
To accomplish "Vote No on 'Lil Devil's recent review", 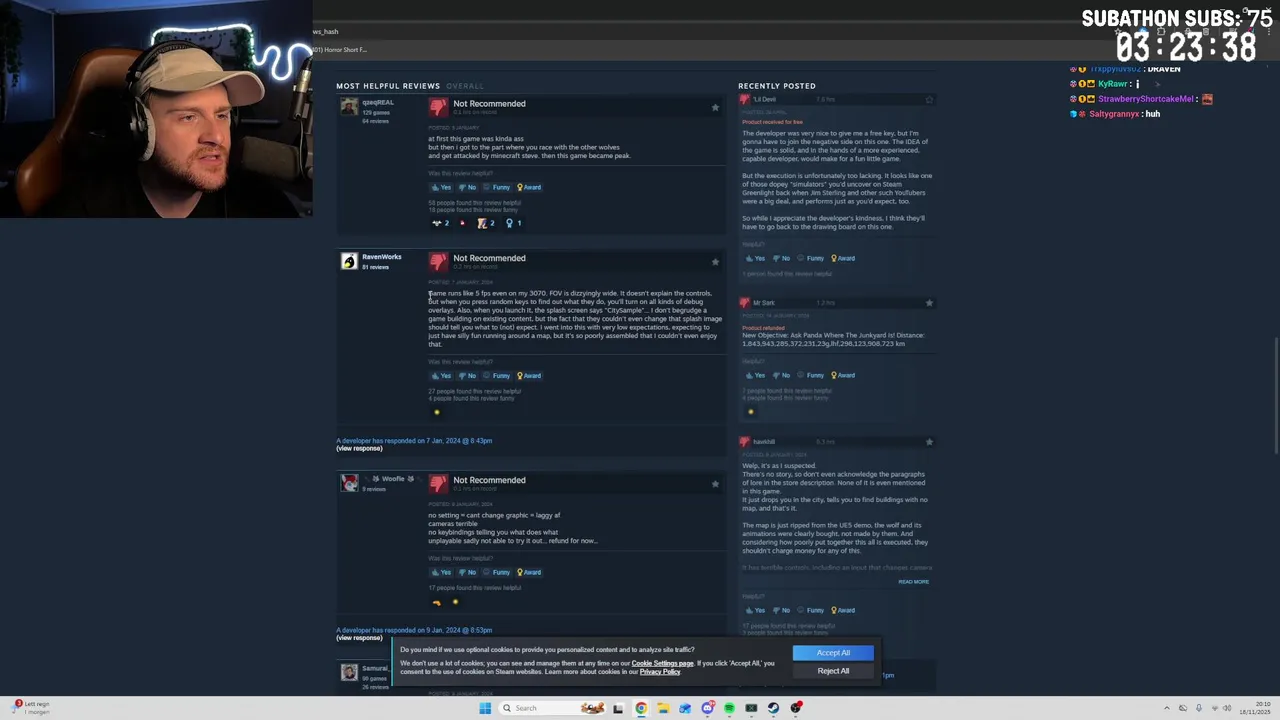I will 782,258.
